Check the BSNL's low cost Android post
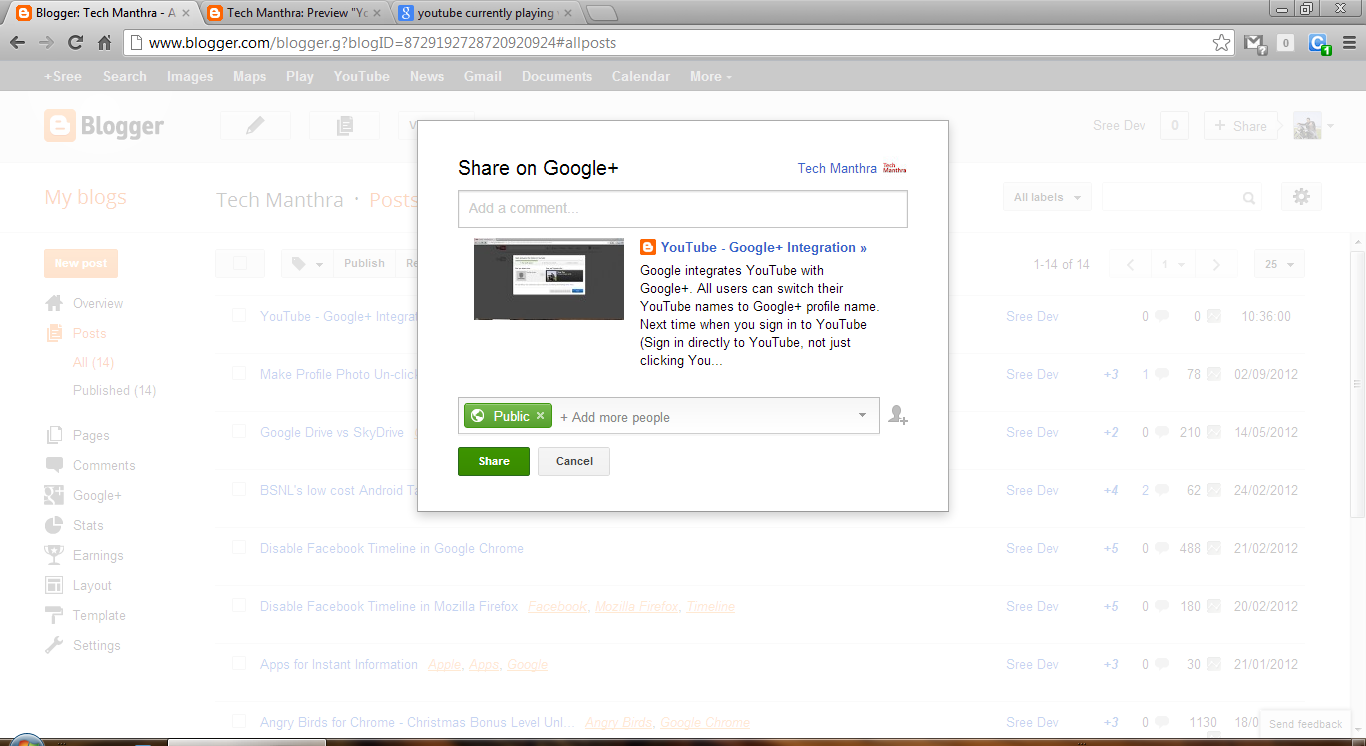 (239, 489)
